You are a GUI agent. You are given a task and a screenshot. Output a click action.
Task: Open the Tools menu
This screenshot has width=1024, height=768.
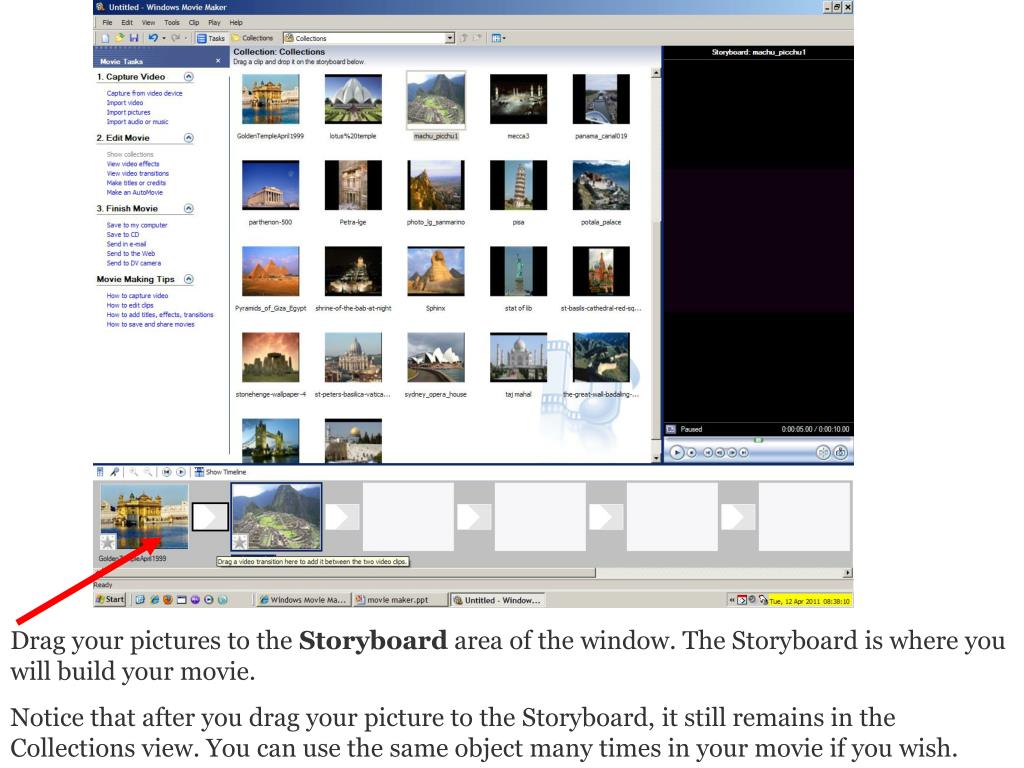172,22
